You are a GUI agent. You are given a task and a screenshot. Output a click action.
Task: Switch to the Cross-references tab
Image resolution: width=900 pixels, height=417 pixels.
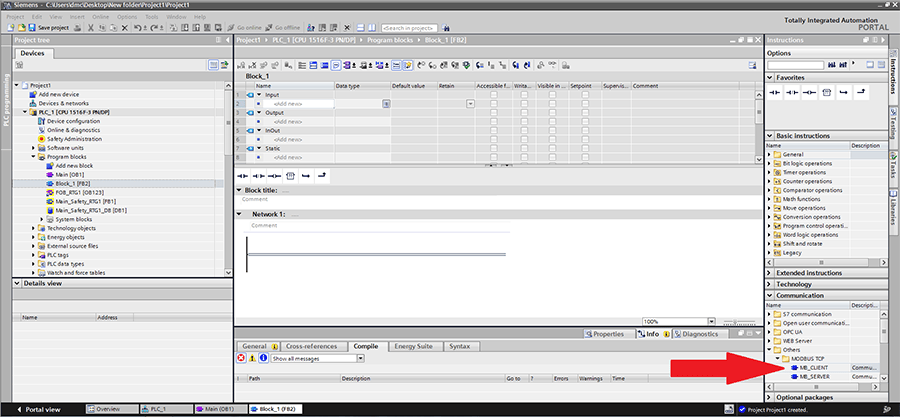[315, 346]
